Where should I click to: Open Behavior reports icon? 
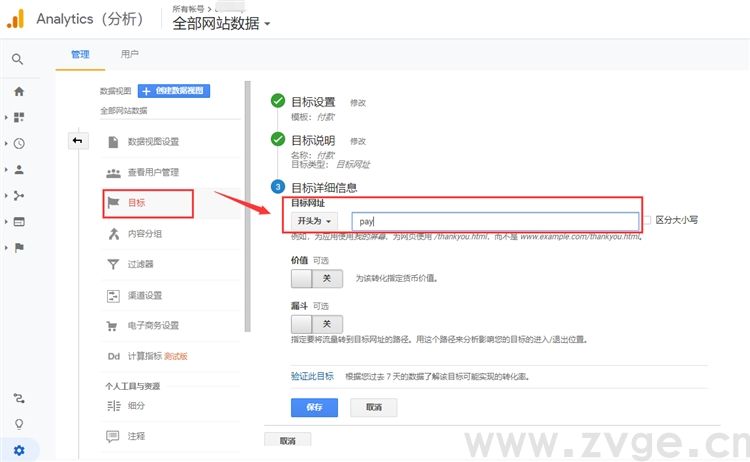point(19,221)
